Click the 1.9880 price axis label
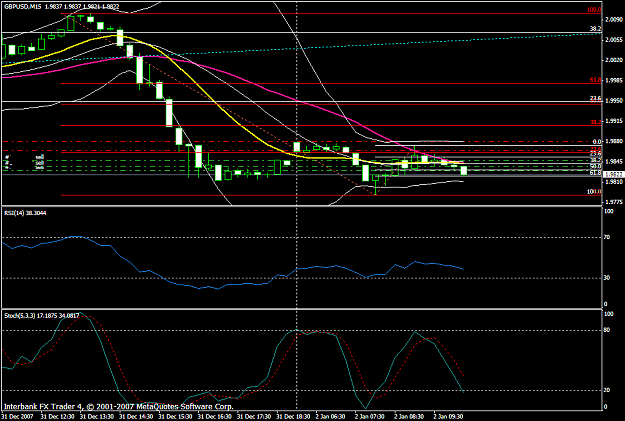This screenshot has height=421, width=625. pos(614,141)
